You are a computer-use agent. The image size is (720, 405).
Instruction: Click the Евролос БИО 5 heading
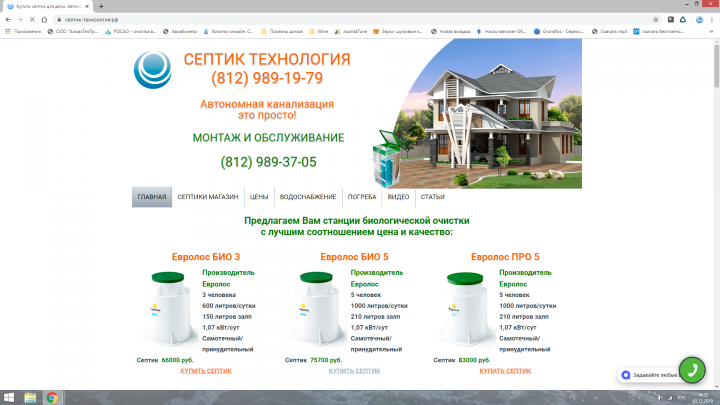(x=354, y=257)
